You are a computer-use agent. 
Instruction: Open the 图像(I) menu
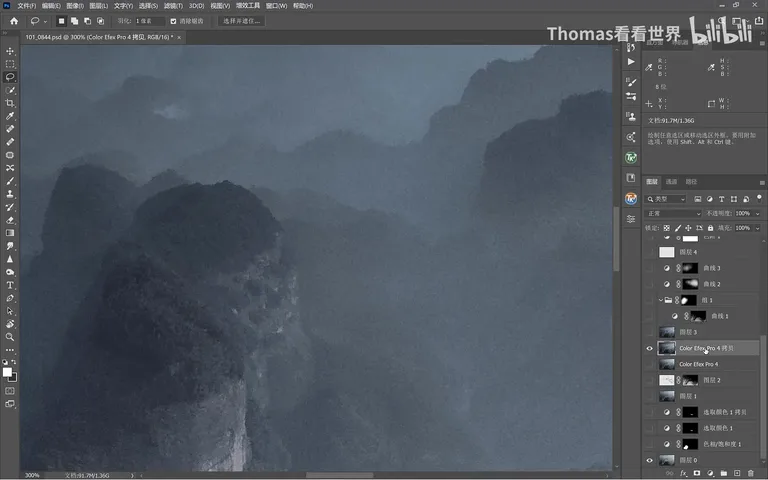(x=74, y=6)
